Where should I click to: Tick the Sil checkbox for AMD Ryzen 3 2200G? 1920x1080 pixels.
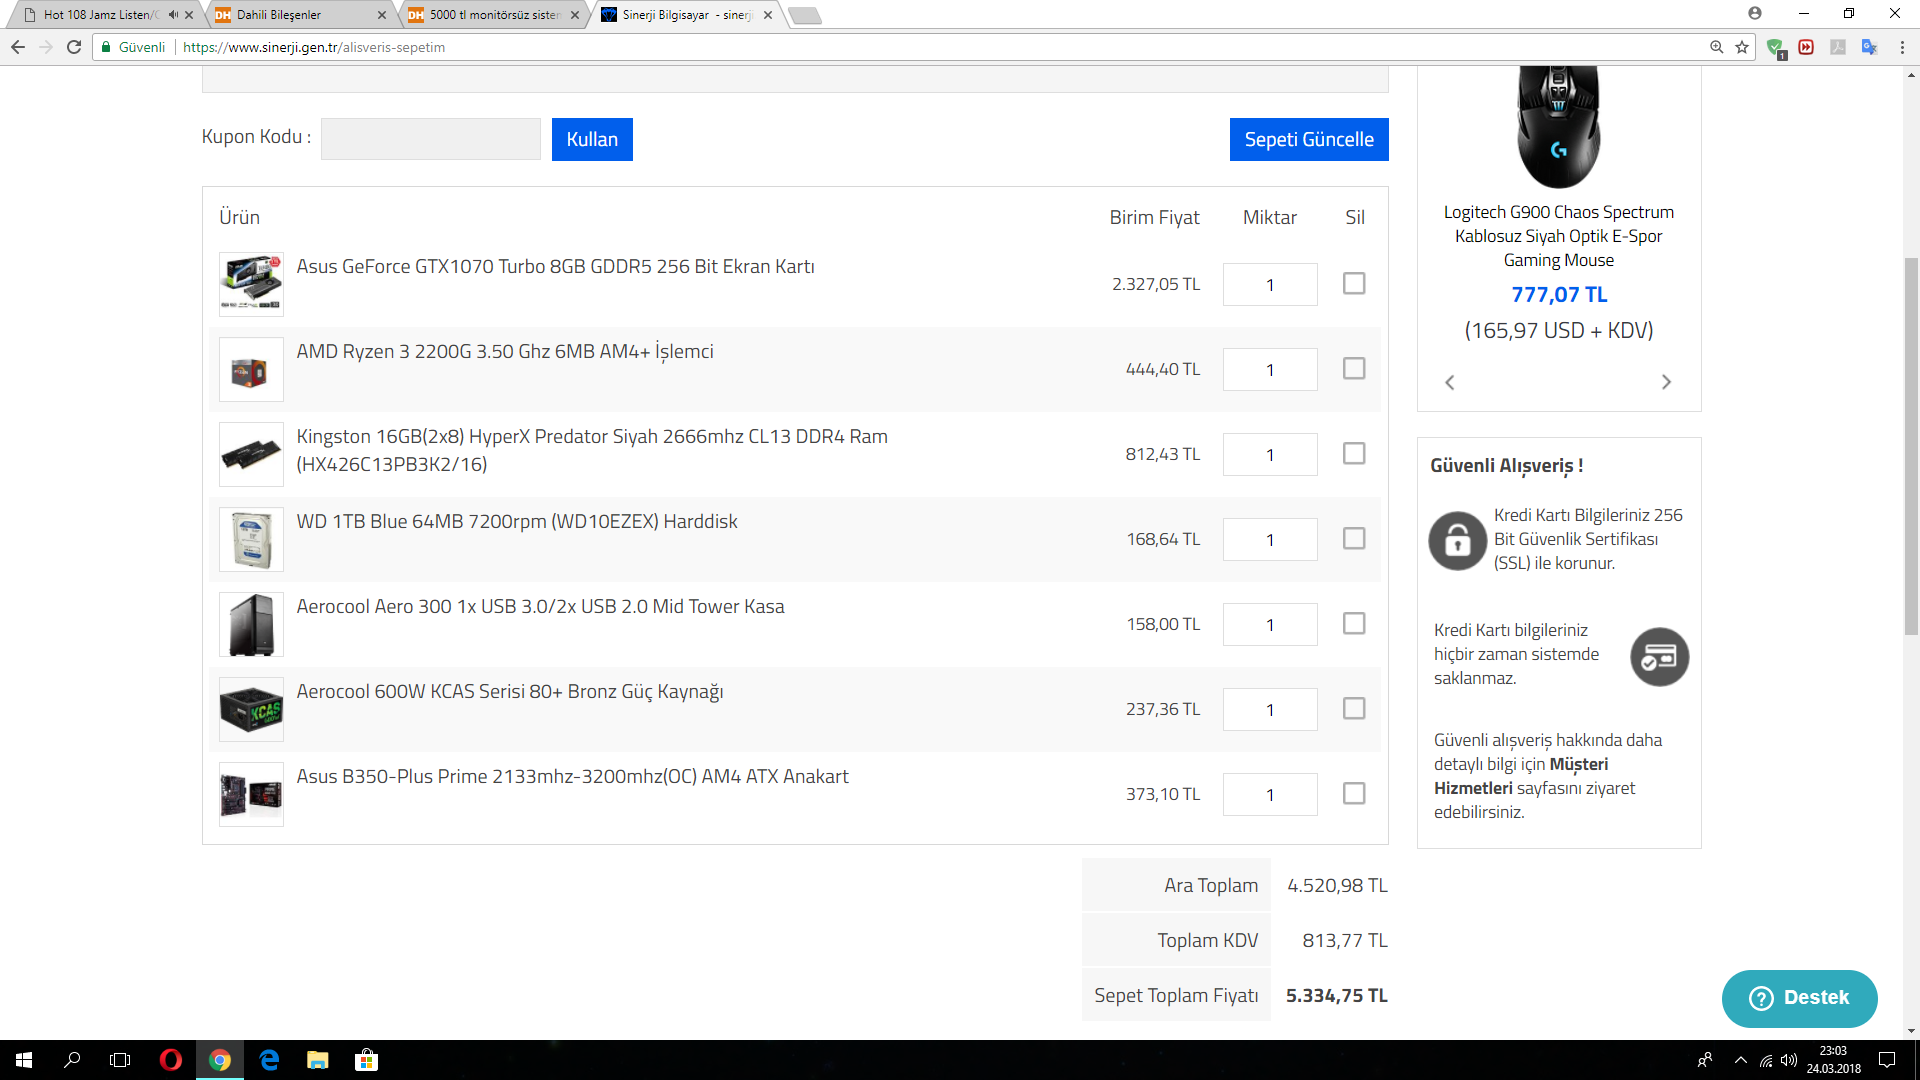tap(1354, 369)
